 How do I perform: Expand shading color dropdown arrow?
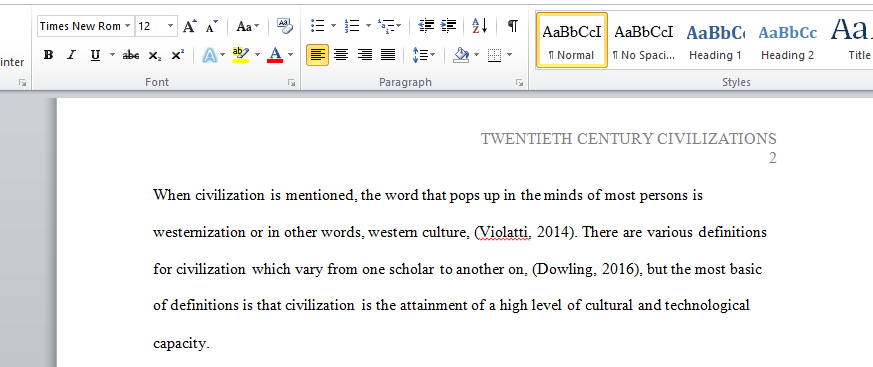point(477,55)
